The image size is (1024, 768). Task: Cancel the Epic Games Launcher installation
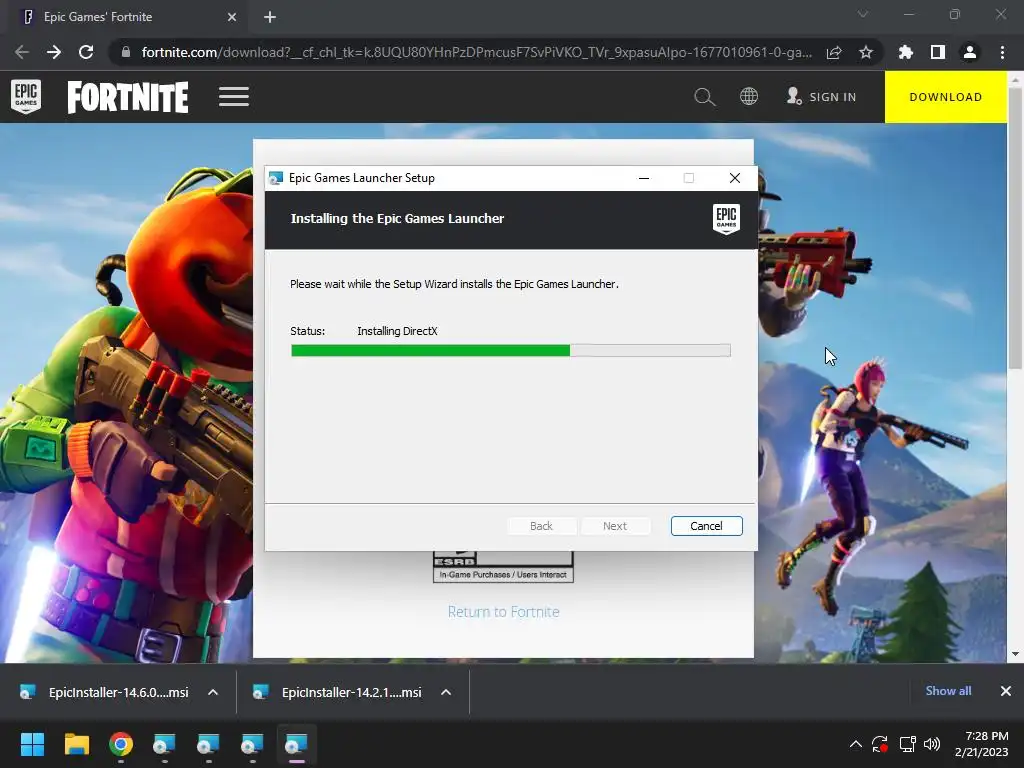pyautogui.click(x=707, y=526)
